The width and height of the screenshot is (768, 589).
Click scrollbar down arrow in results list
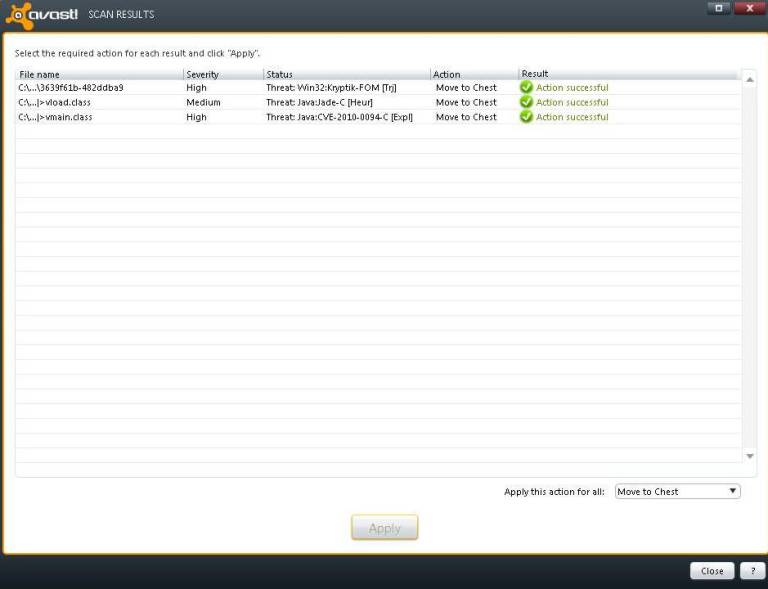pos(749,456)
